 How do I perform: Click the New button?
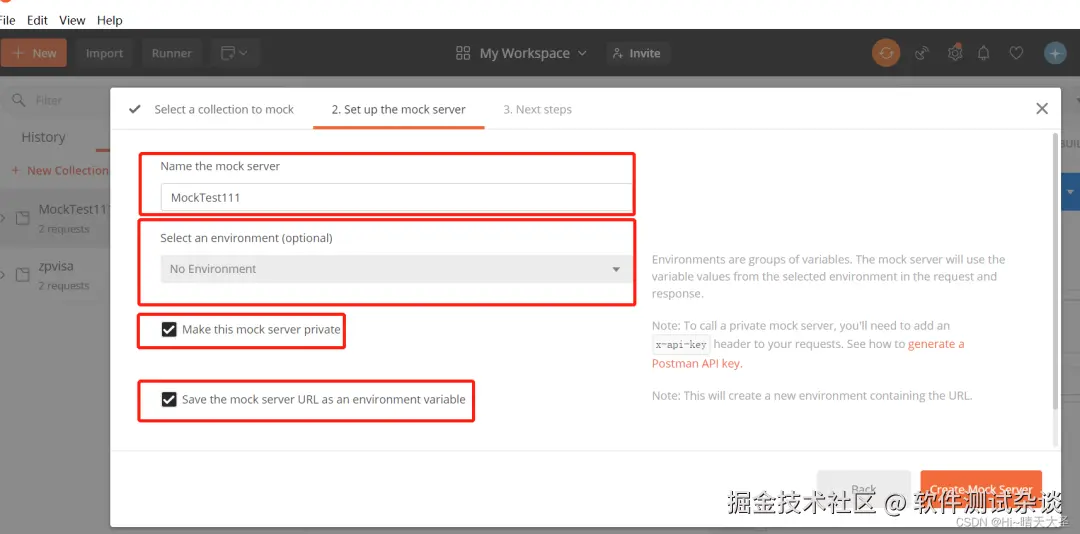[x=34, y=53]
